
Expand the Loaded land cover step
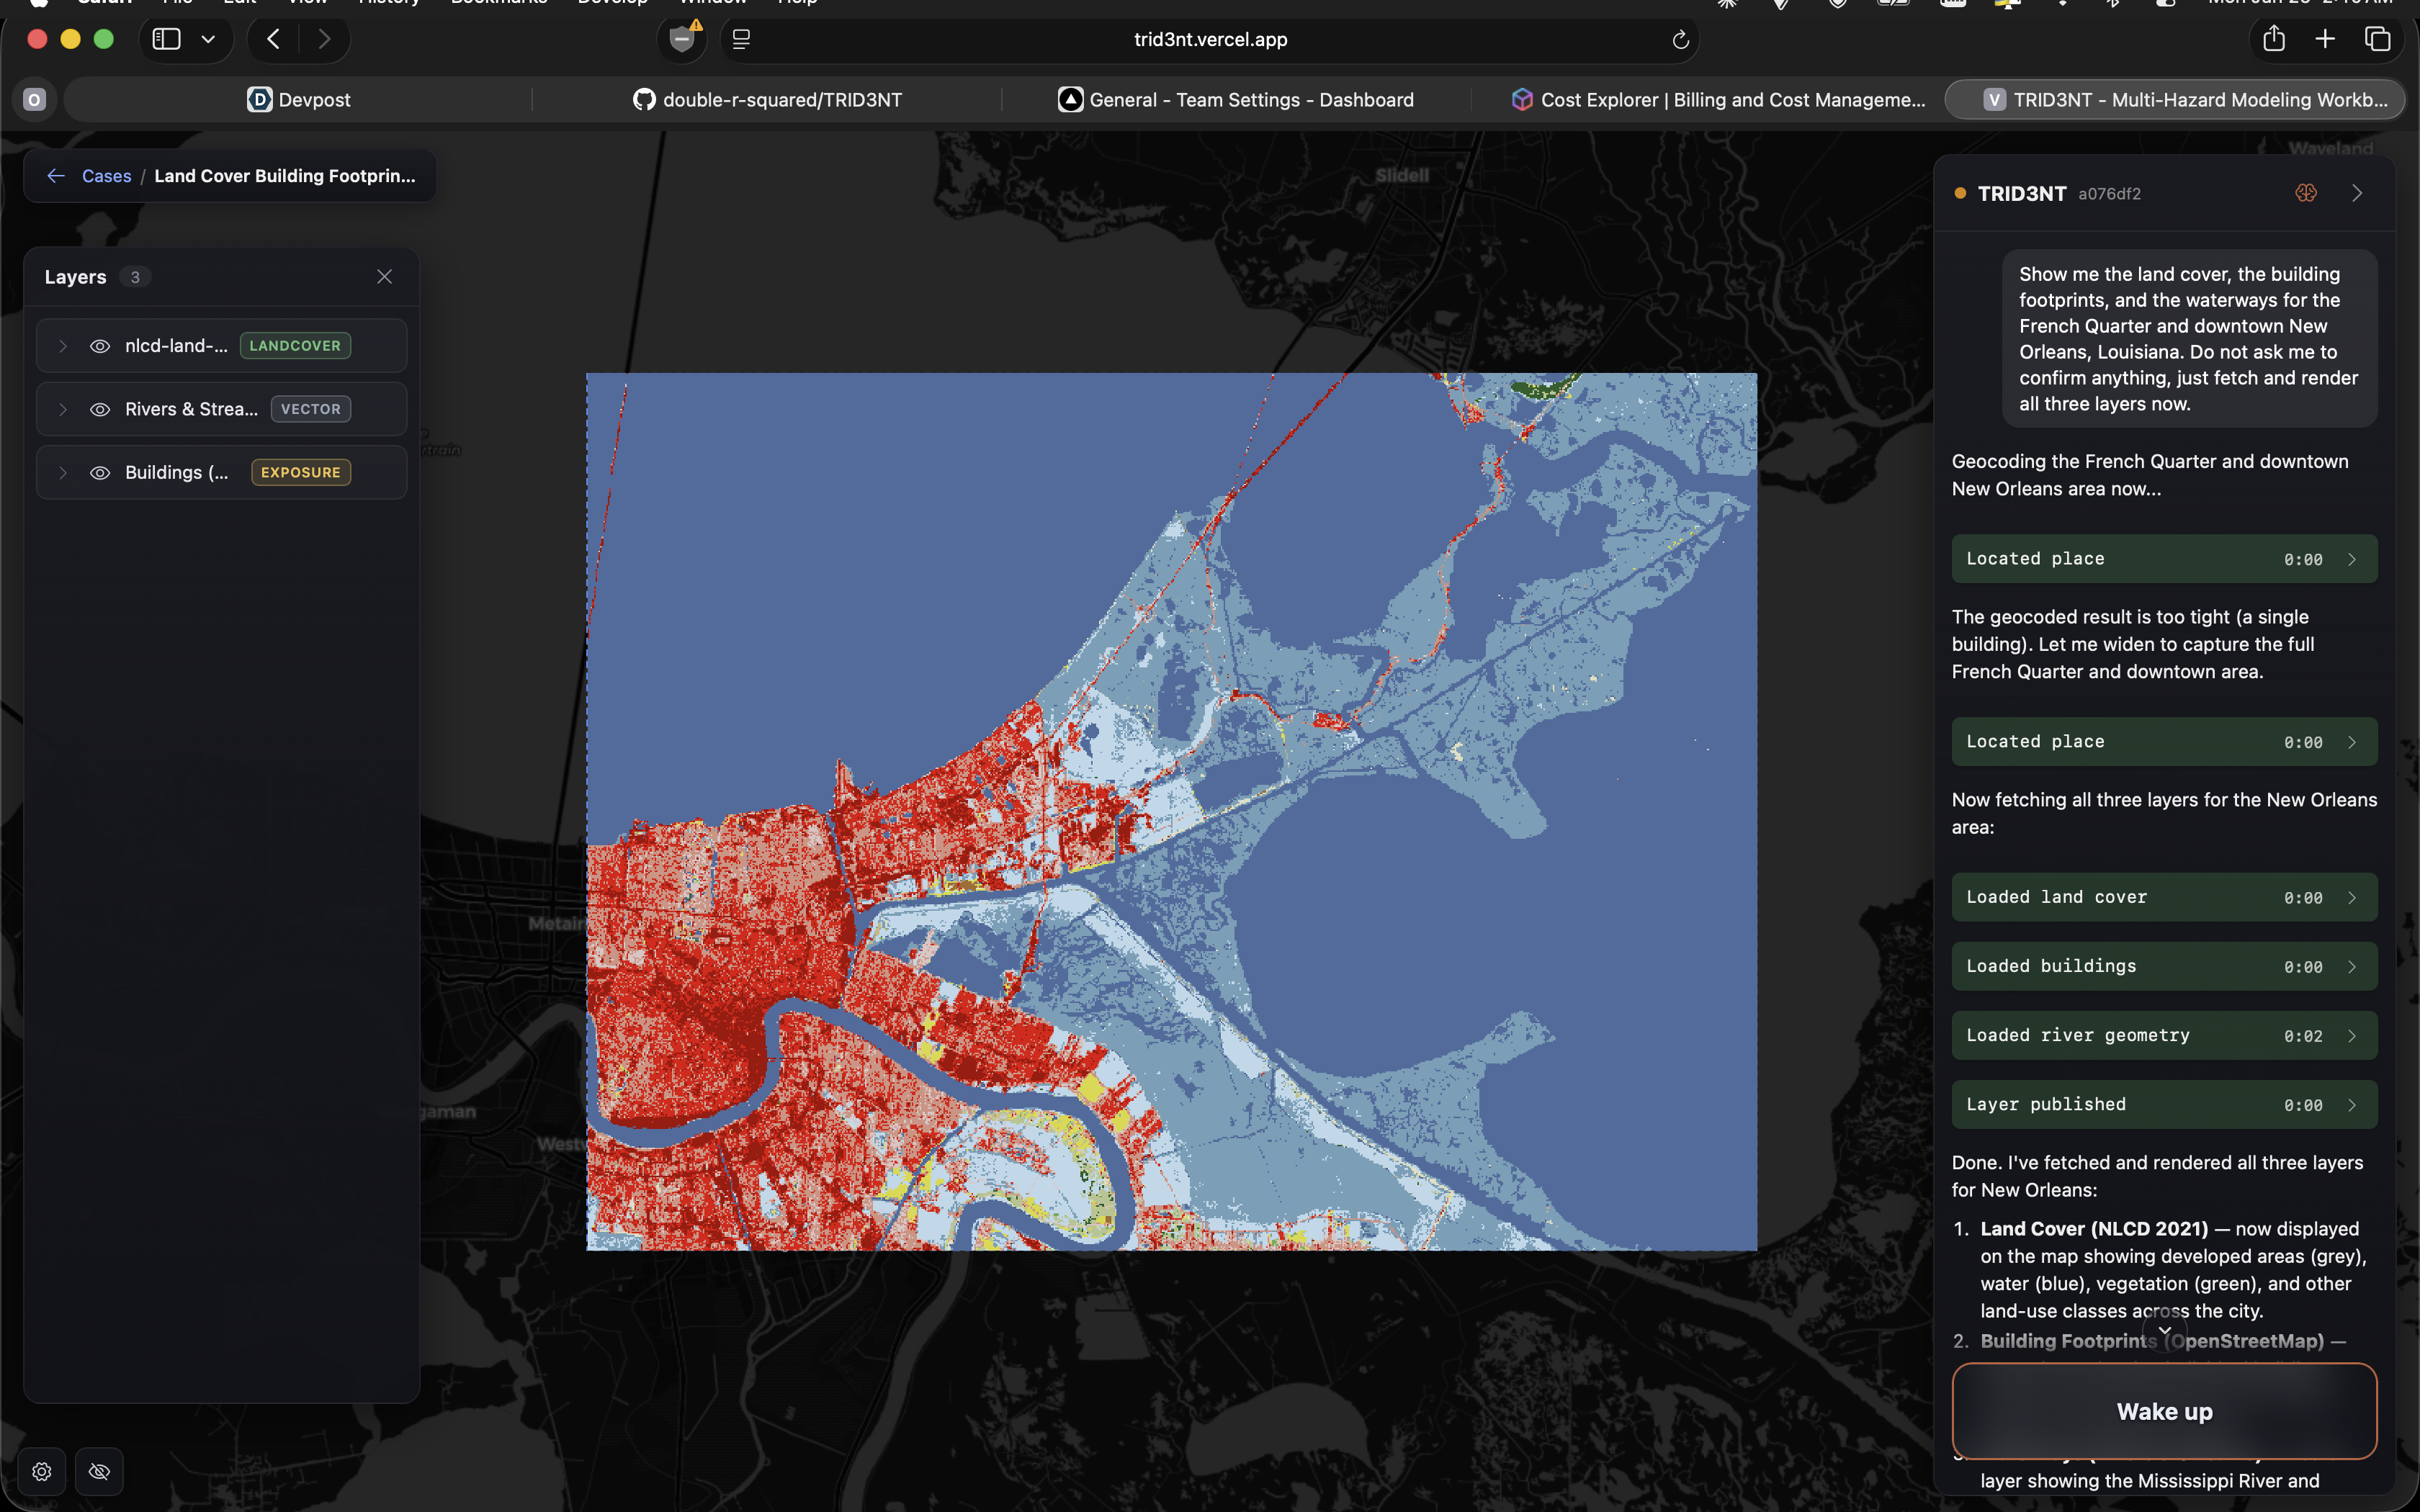[2164, 897]
